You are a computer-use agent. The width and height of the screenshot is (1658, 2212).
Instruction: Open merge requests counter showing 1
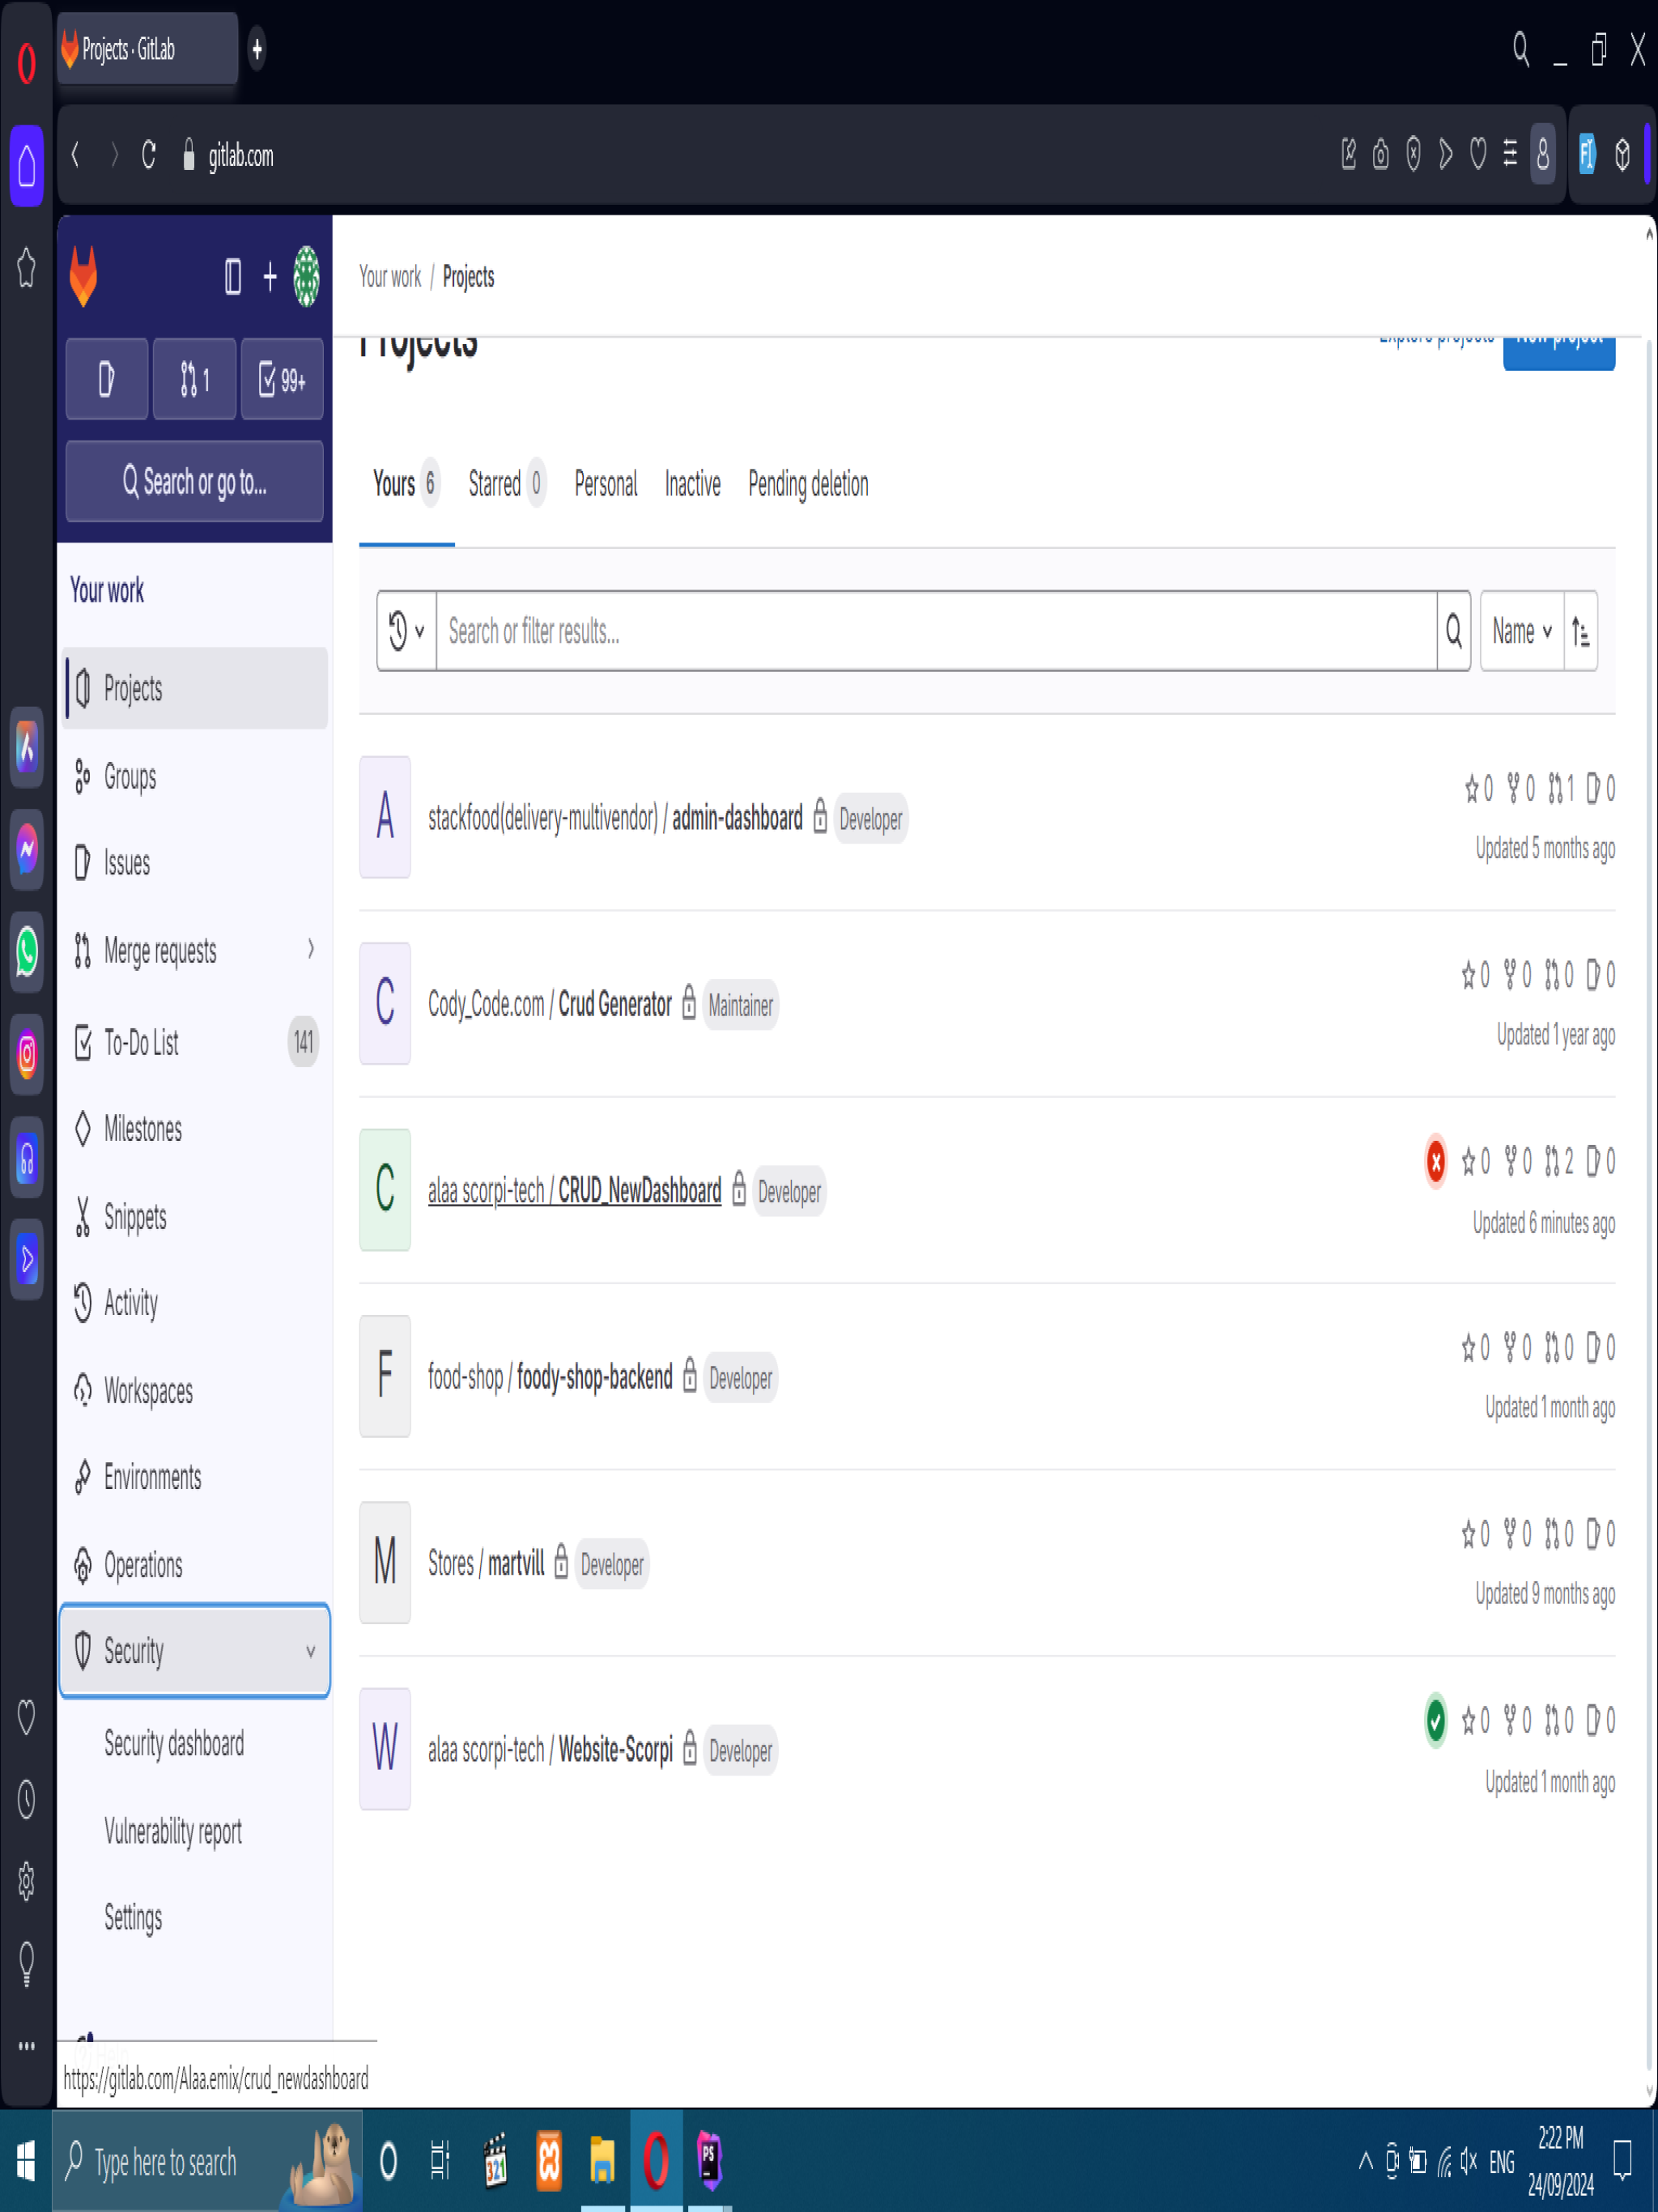point(195,379)
